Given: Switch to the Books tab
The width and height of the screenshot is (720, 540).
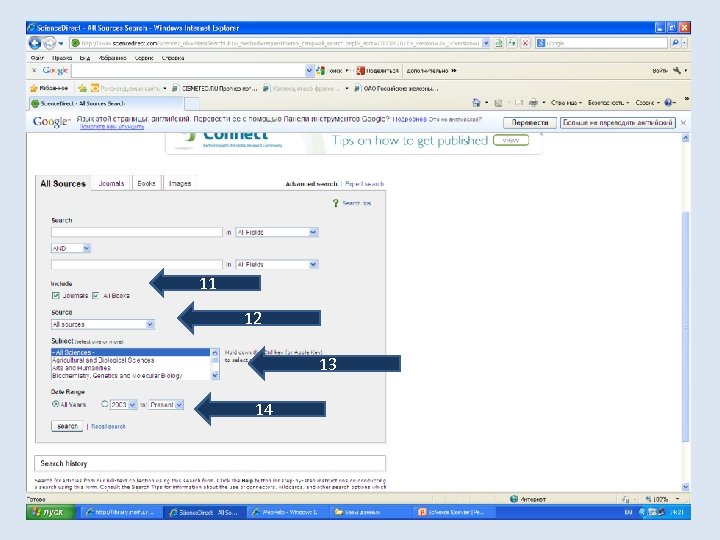Looking at the screenshot, I should (146, 183).
